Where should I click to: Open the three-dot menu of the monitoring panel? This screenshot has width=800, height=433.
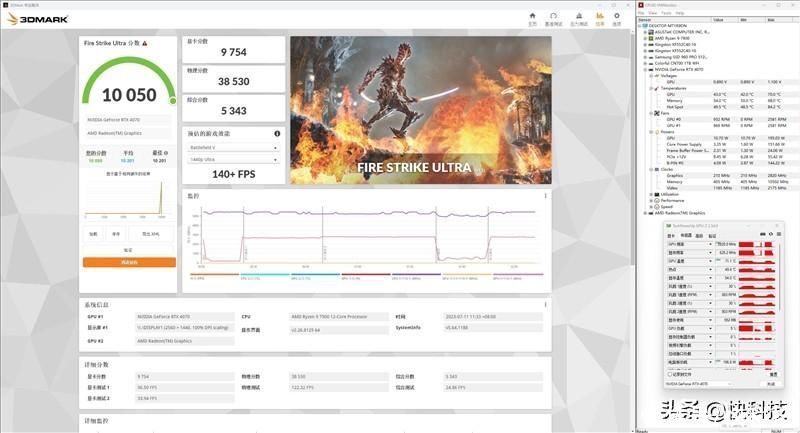[x=545, y=196]
